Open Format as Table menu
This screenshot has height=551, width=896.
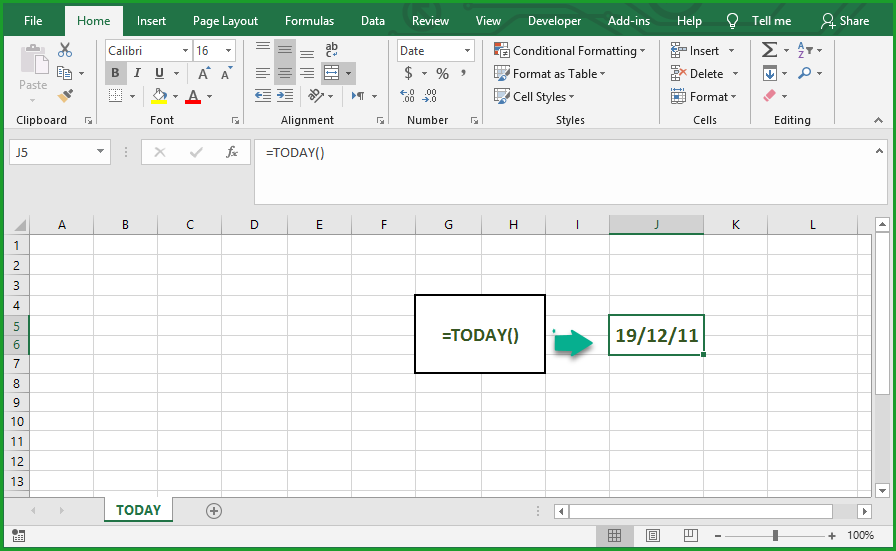(550, 74)
